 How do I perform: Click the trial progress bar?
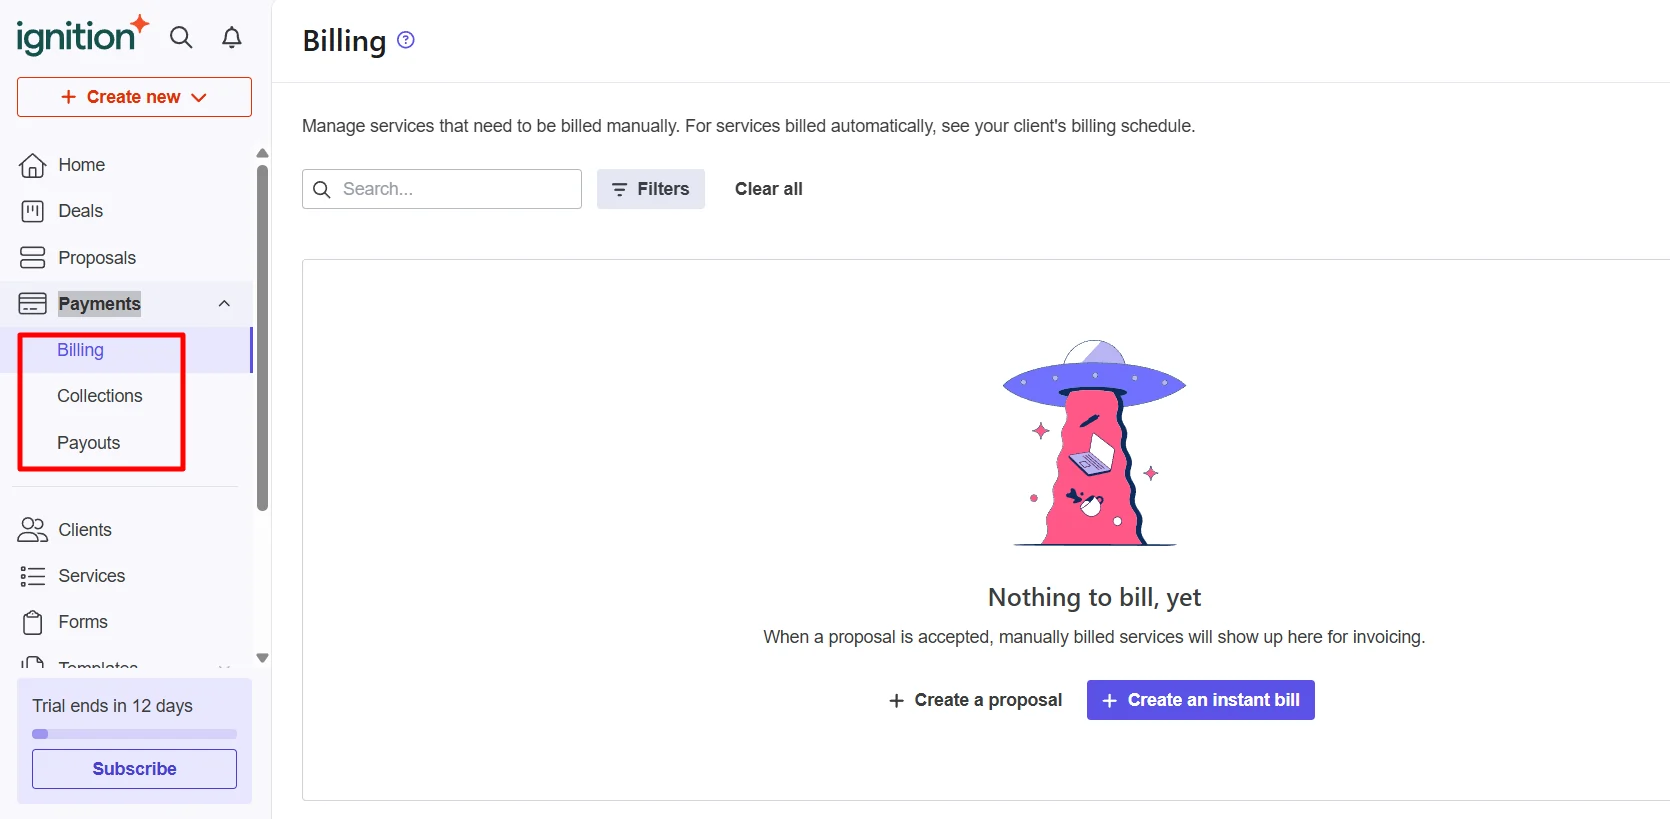pyautogui.click(x=134, y=734)
